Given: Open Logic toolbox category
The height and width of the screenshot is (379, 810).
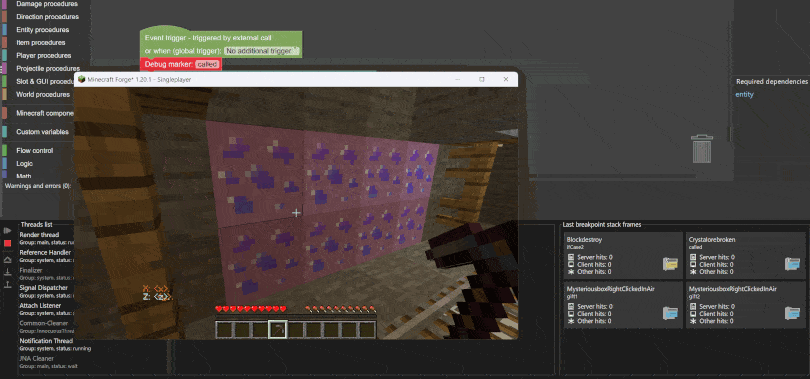Looking at the screenshot, I should click(24, 164).
